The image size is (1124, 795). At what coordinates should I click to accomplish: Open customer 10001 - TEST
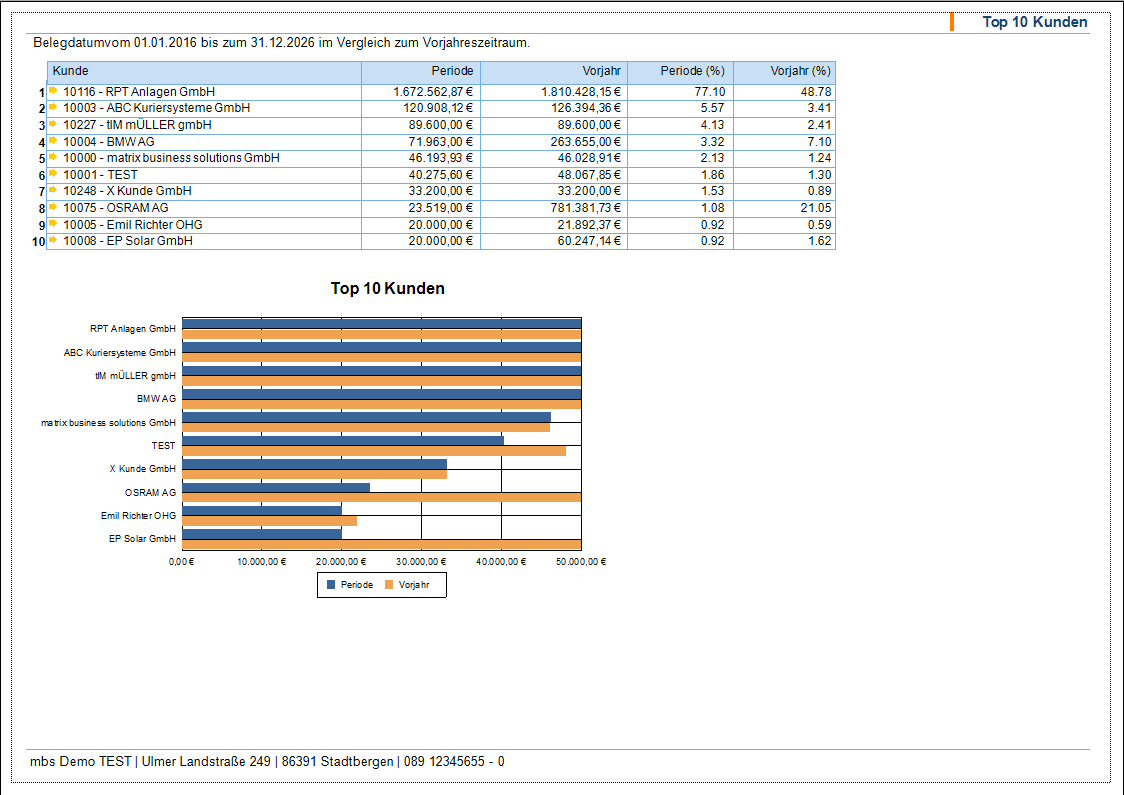coord(100,175)
